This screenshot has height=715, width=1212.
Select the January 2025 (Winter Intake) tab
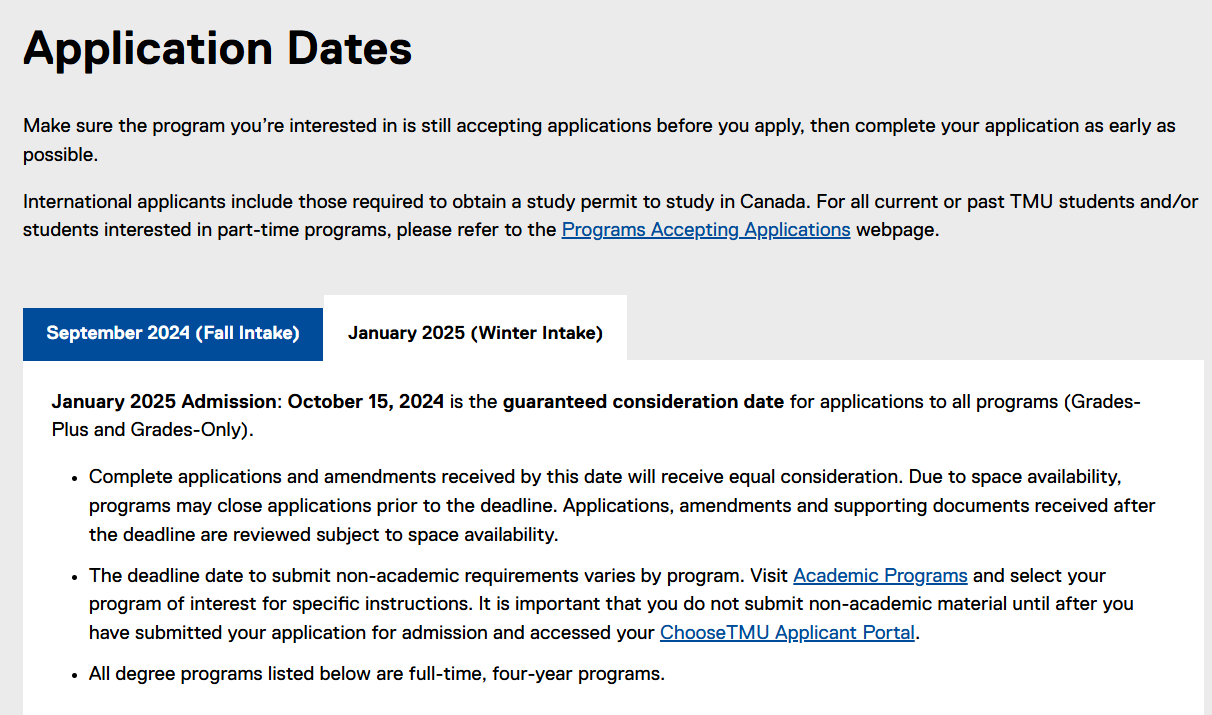pyautogui.click(x=475, y=333)
